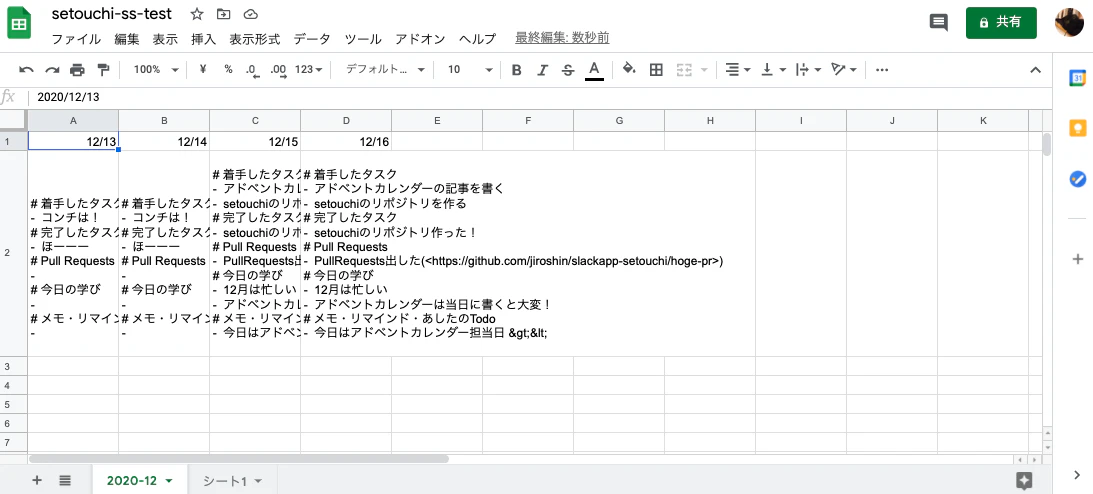Open the account profile avatar

coord(1069,22)
